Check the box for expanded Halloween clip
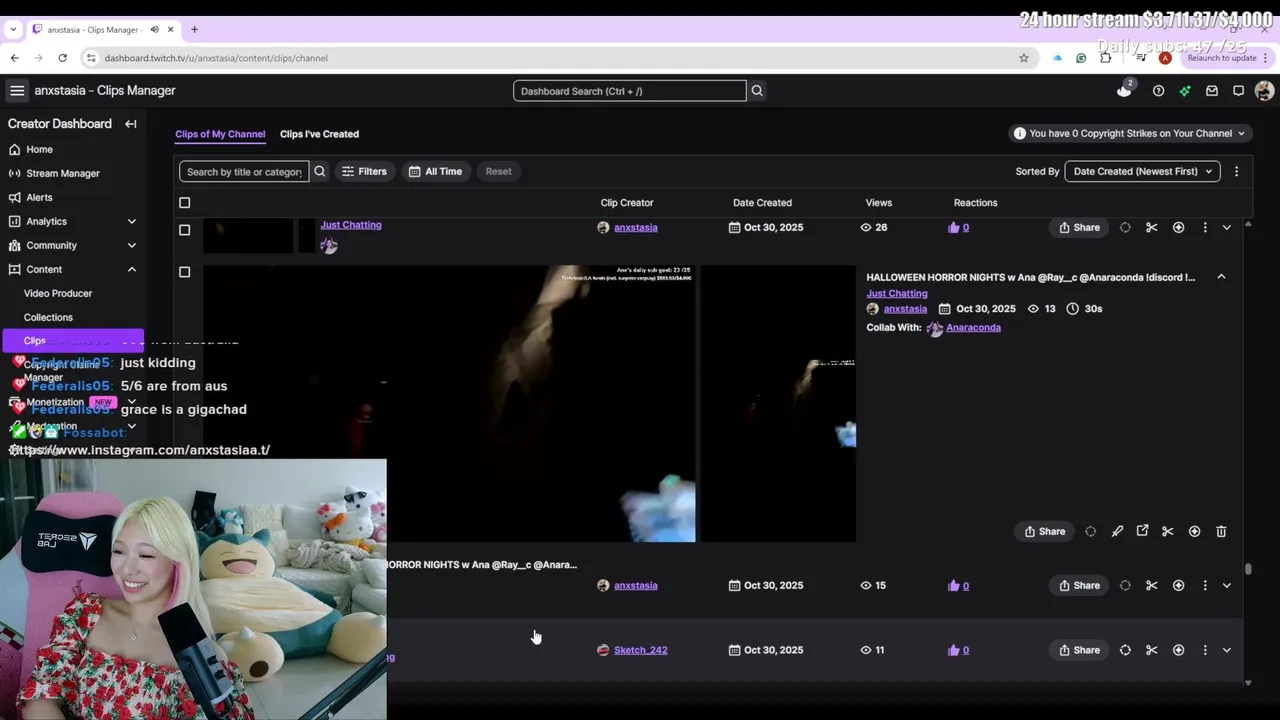The width and height of the screenshot is (1280, 720). pyautogui.click(x=184, y=272)
